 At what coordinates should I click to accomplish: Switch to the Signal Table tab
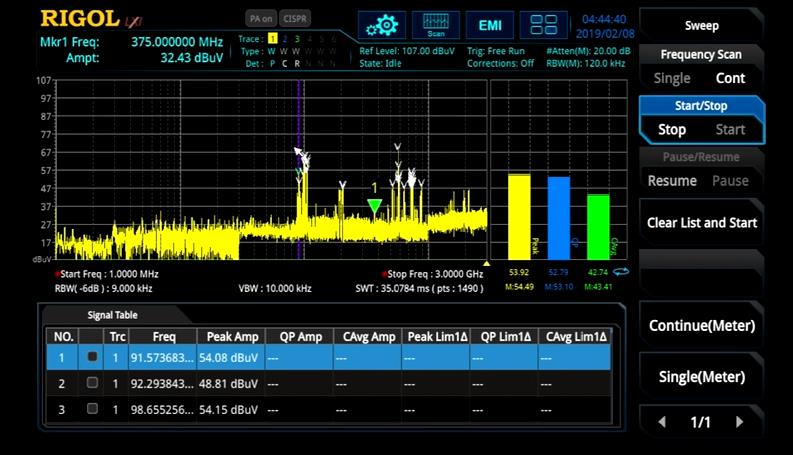tap(112, 315)
